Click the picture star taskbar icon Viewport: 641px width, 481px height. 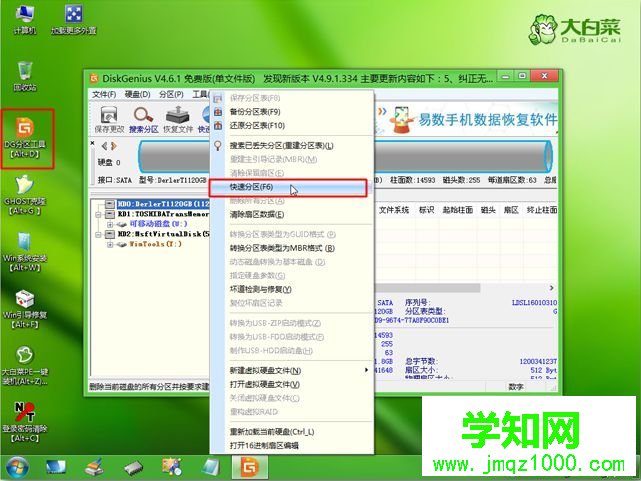tap(172, 467)
